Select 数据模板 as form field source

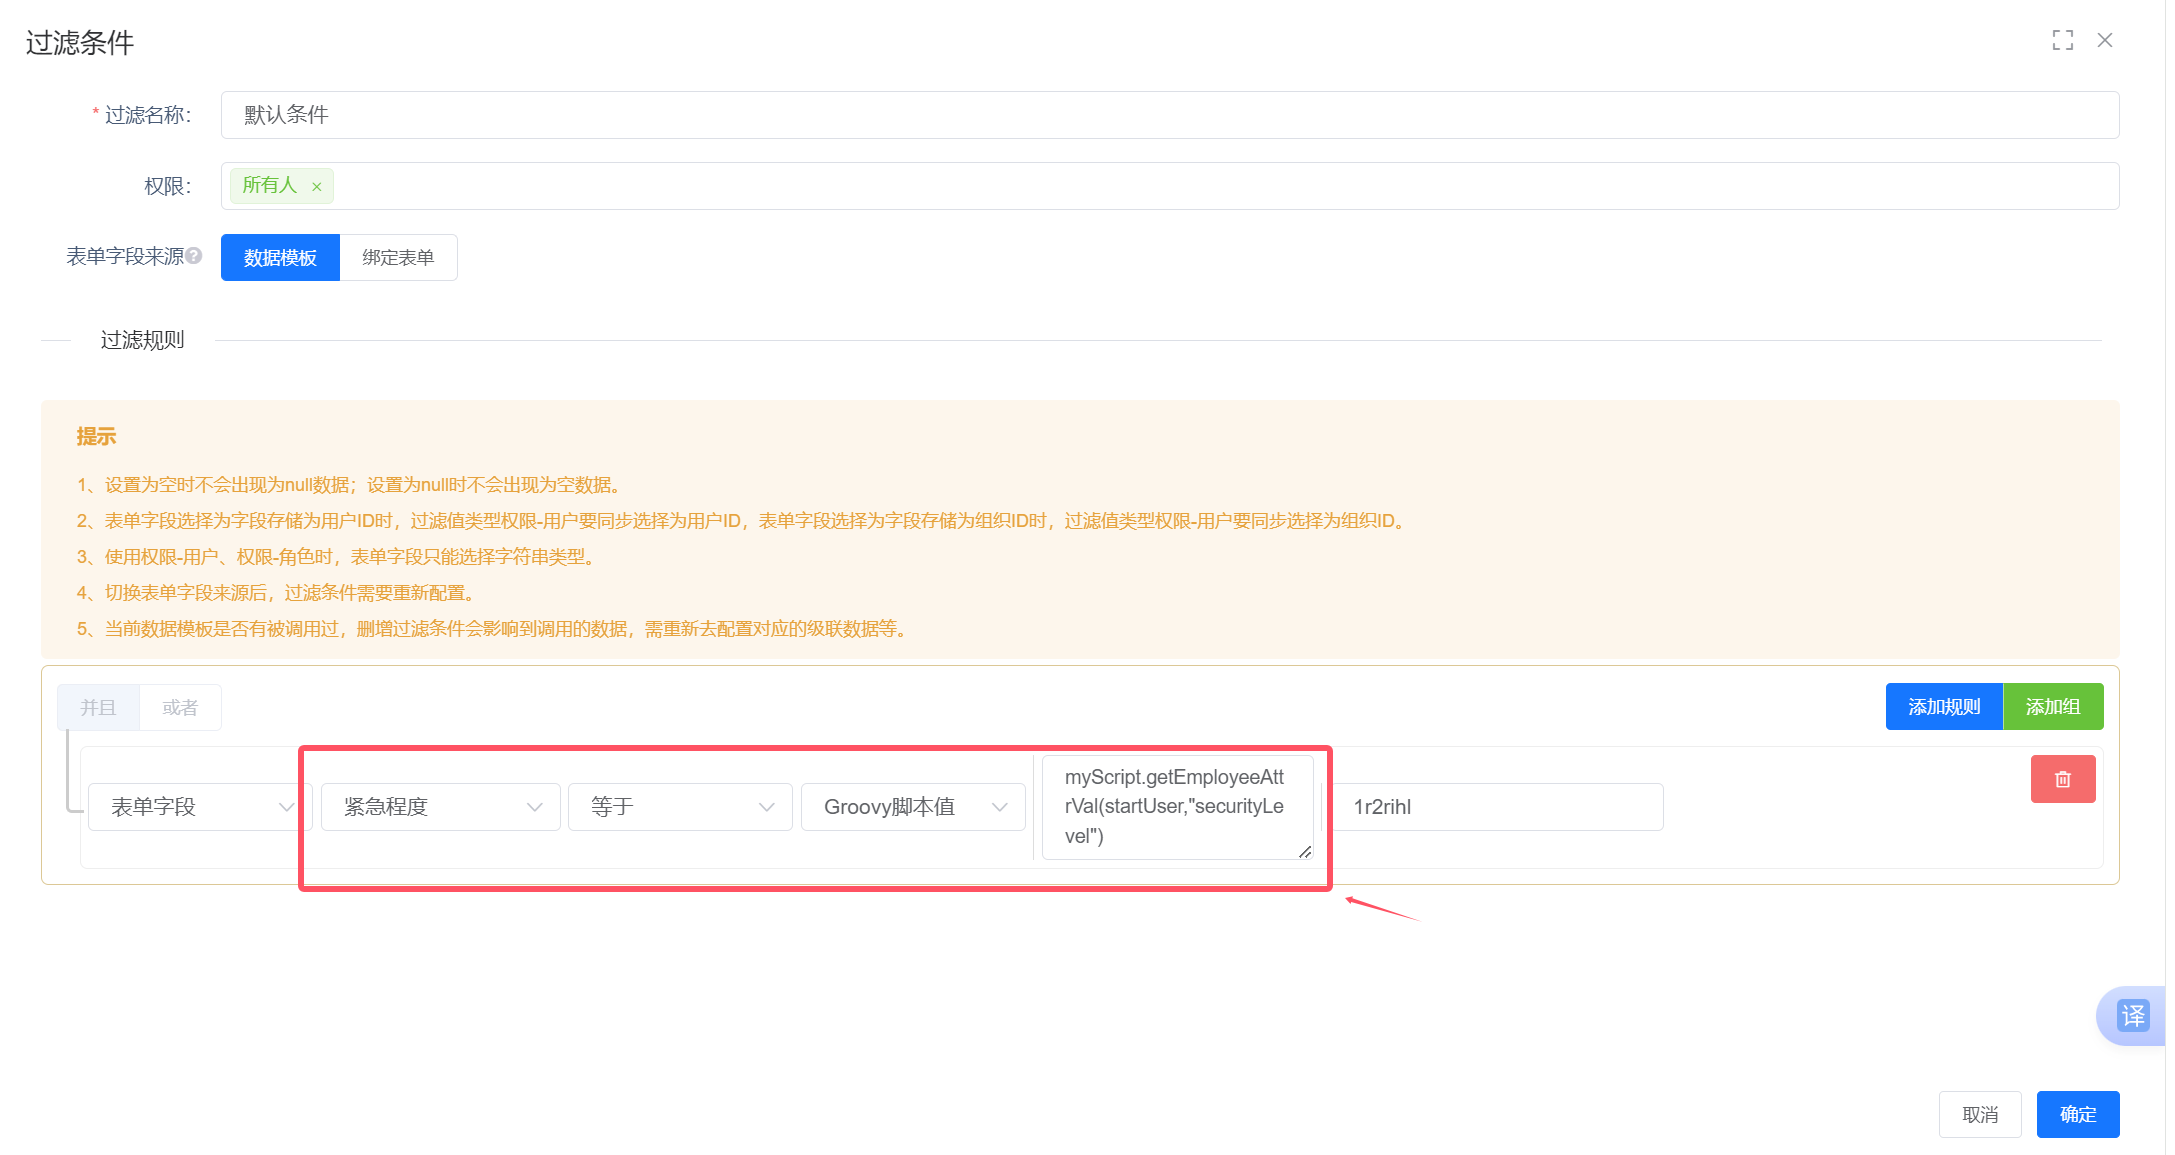280,258
